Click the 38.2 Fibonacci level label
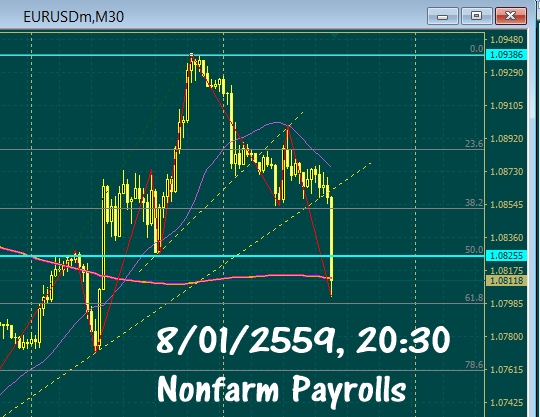540x417 pixels. pyautogui.click(x=474, y=203)
